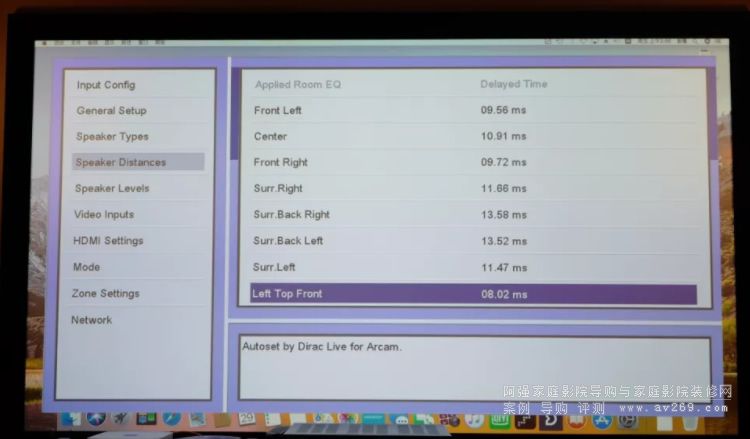Open System Preferences gear in dock
Viewport: 750px width, 439px height.
tap(627, 419)
